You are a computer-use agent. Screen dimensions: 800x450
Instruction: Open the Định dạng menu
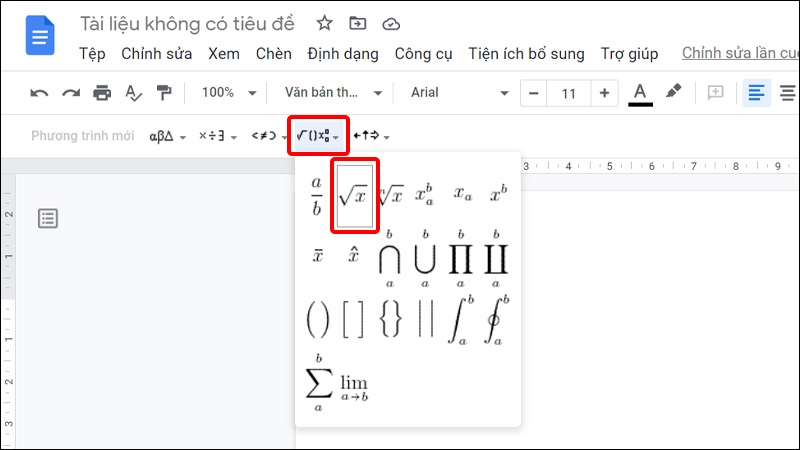pyautogui.click(x=343, y=54)
